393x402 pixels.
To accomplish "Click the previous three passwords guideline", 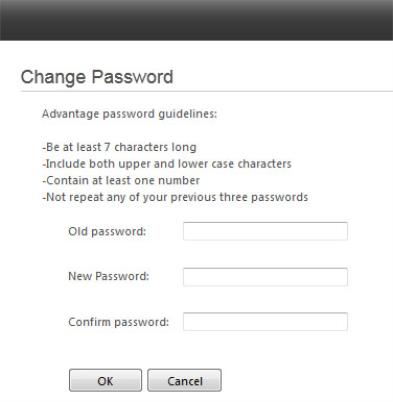I will click(x=175, y=197).
